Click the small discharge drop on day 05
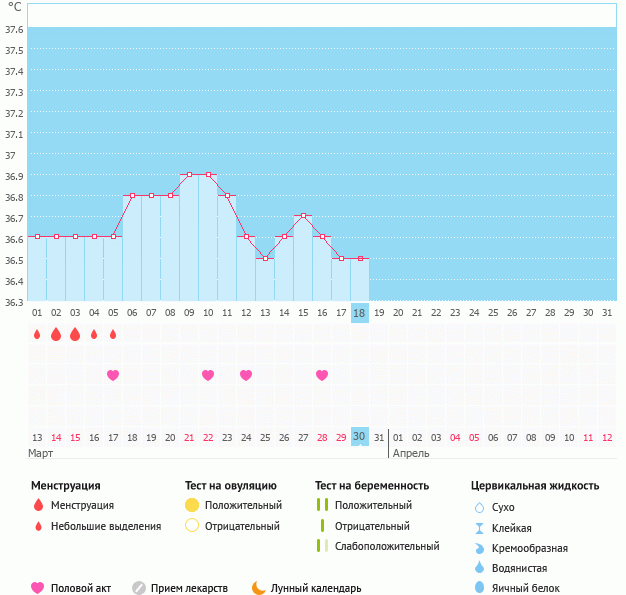 pos(113,334)
